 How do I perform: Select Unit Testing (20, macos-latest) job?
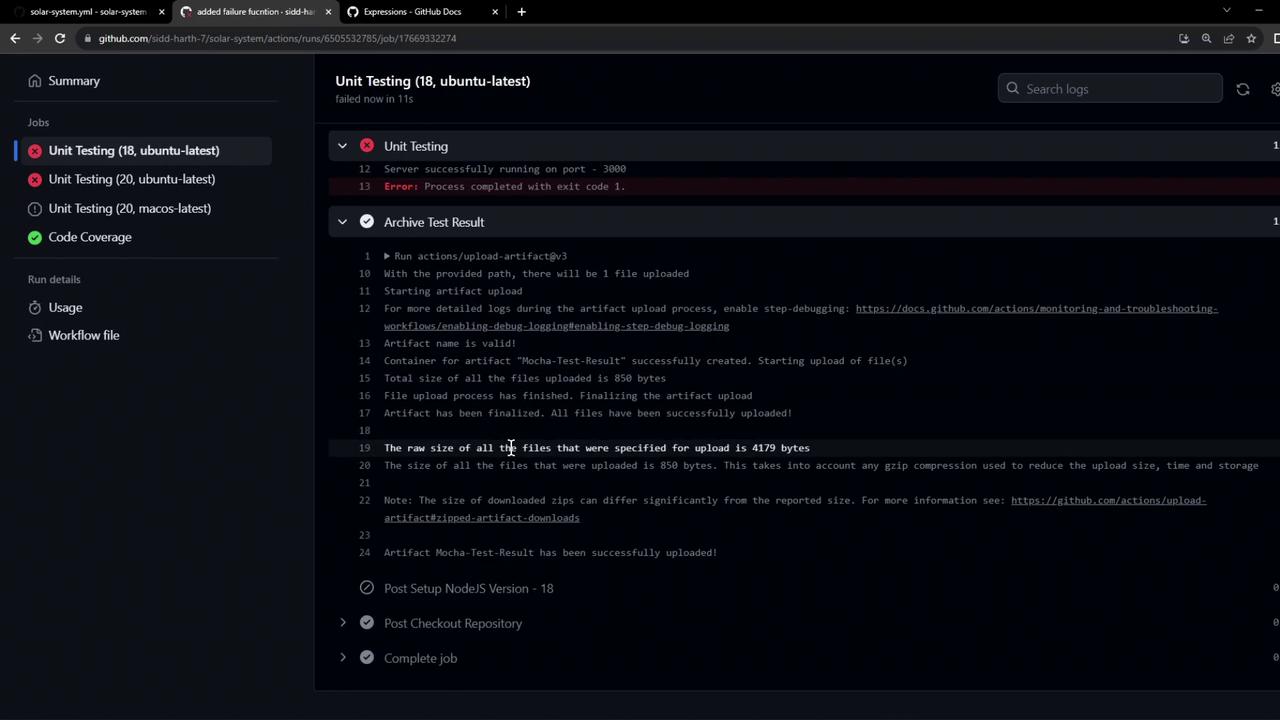[130, 208]
